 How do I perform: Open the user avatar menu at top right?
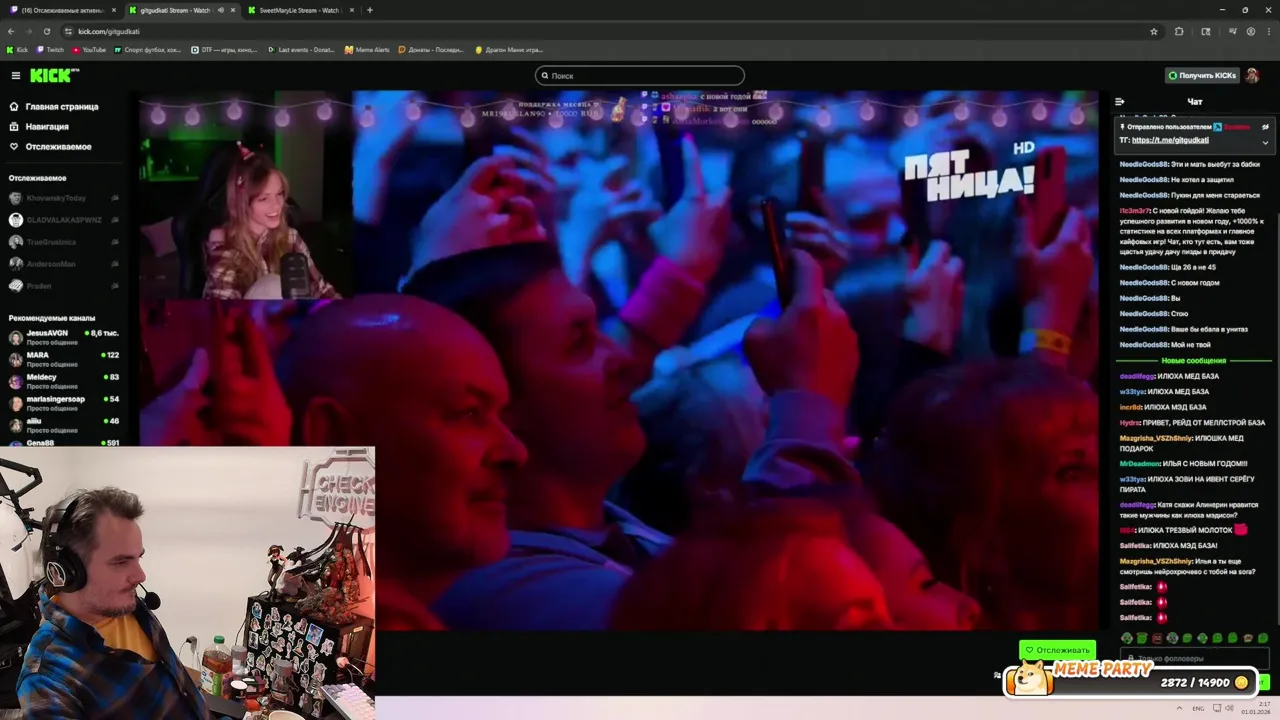(x=1252, y=76)
